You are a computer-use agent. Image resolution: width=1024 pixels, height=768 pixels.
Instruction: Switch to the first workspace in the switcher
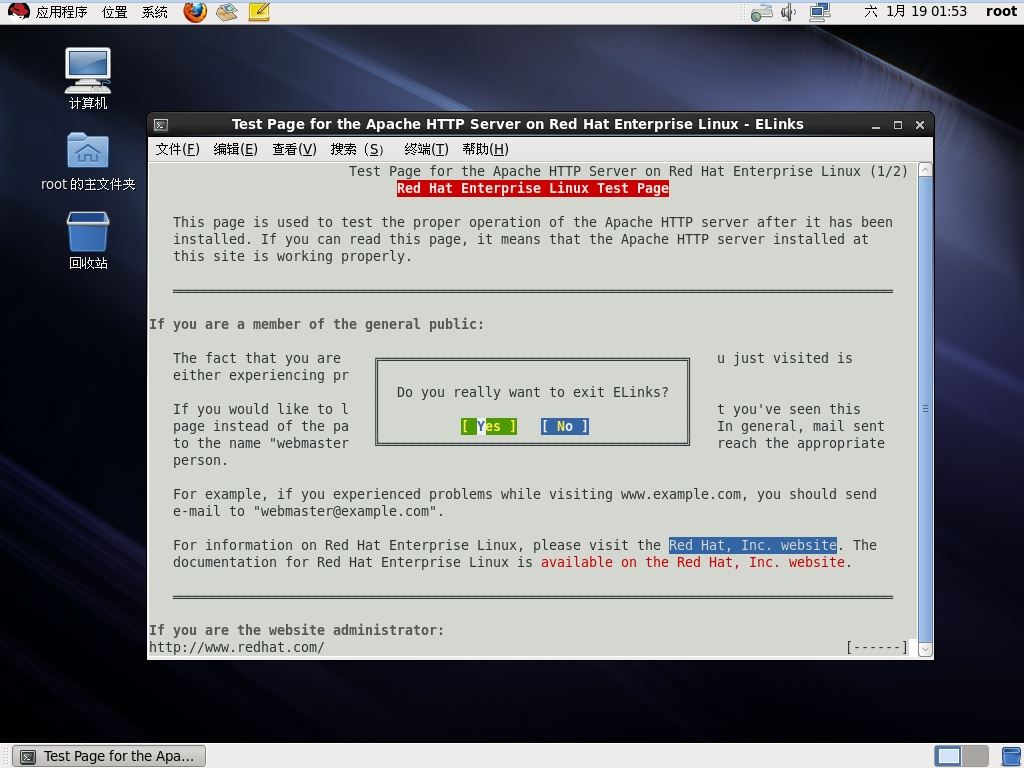click(x=948, y=756)
